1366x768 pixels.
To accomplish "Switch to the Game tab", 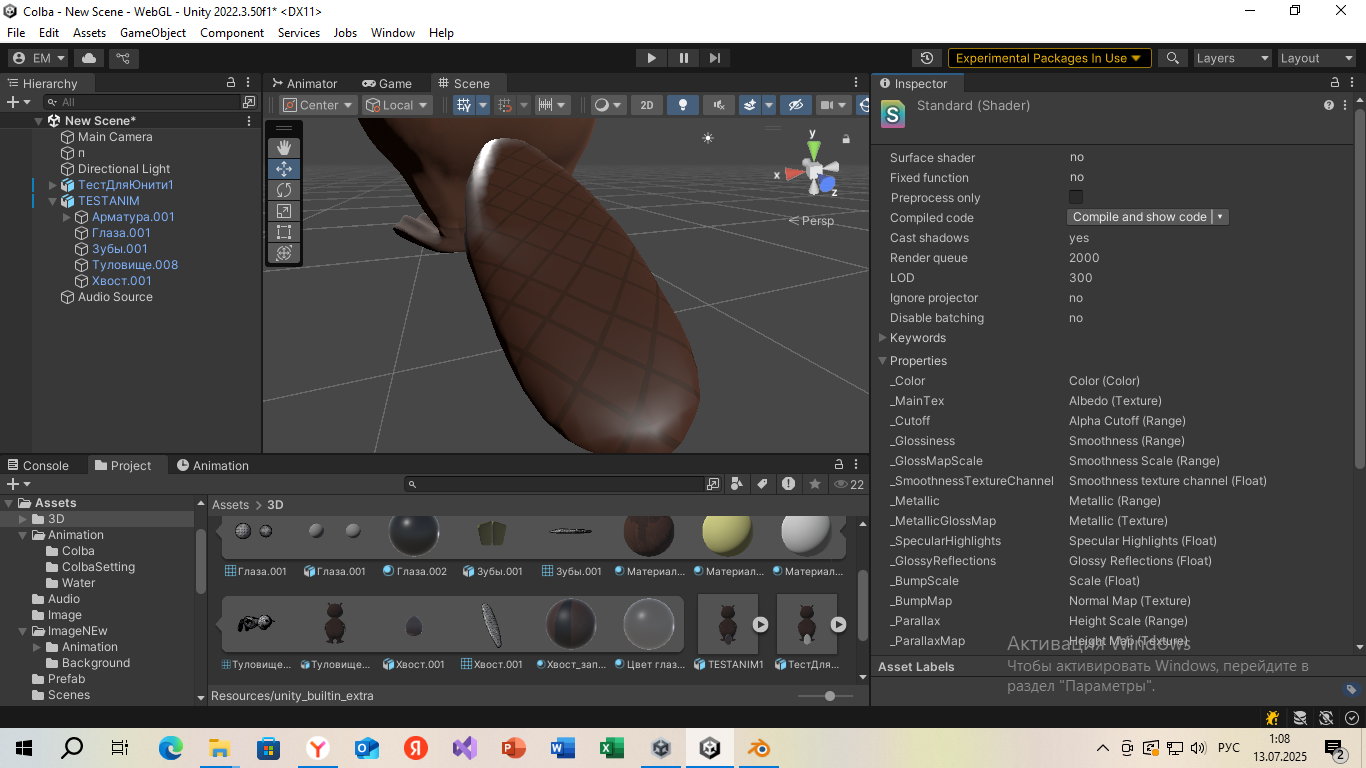I will [x=387, y=84].
